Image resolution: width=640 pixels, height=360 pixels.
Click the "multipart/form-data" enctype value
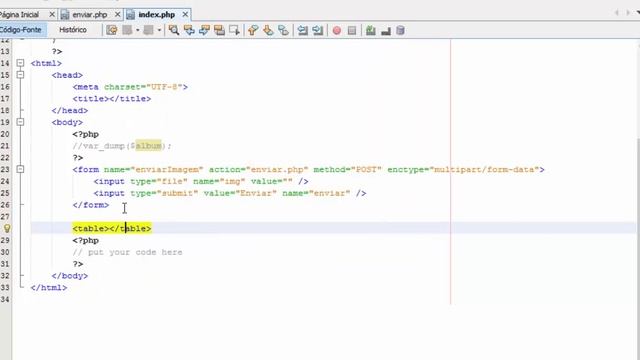(484, 169)
